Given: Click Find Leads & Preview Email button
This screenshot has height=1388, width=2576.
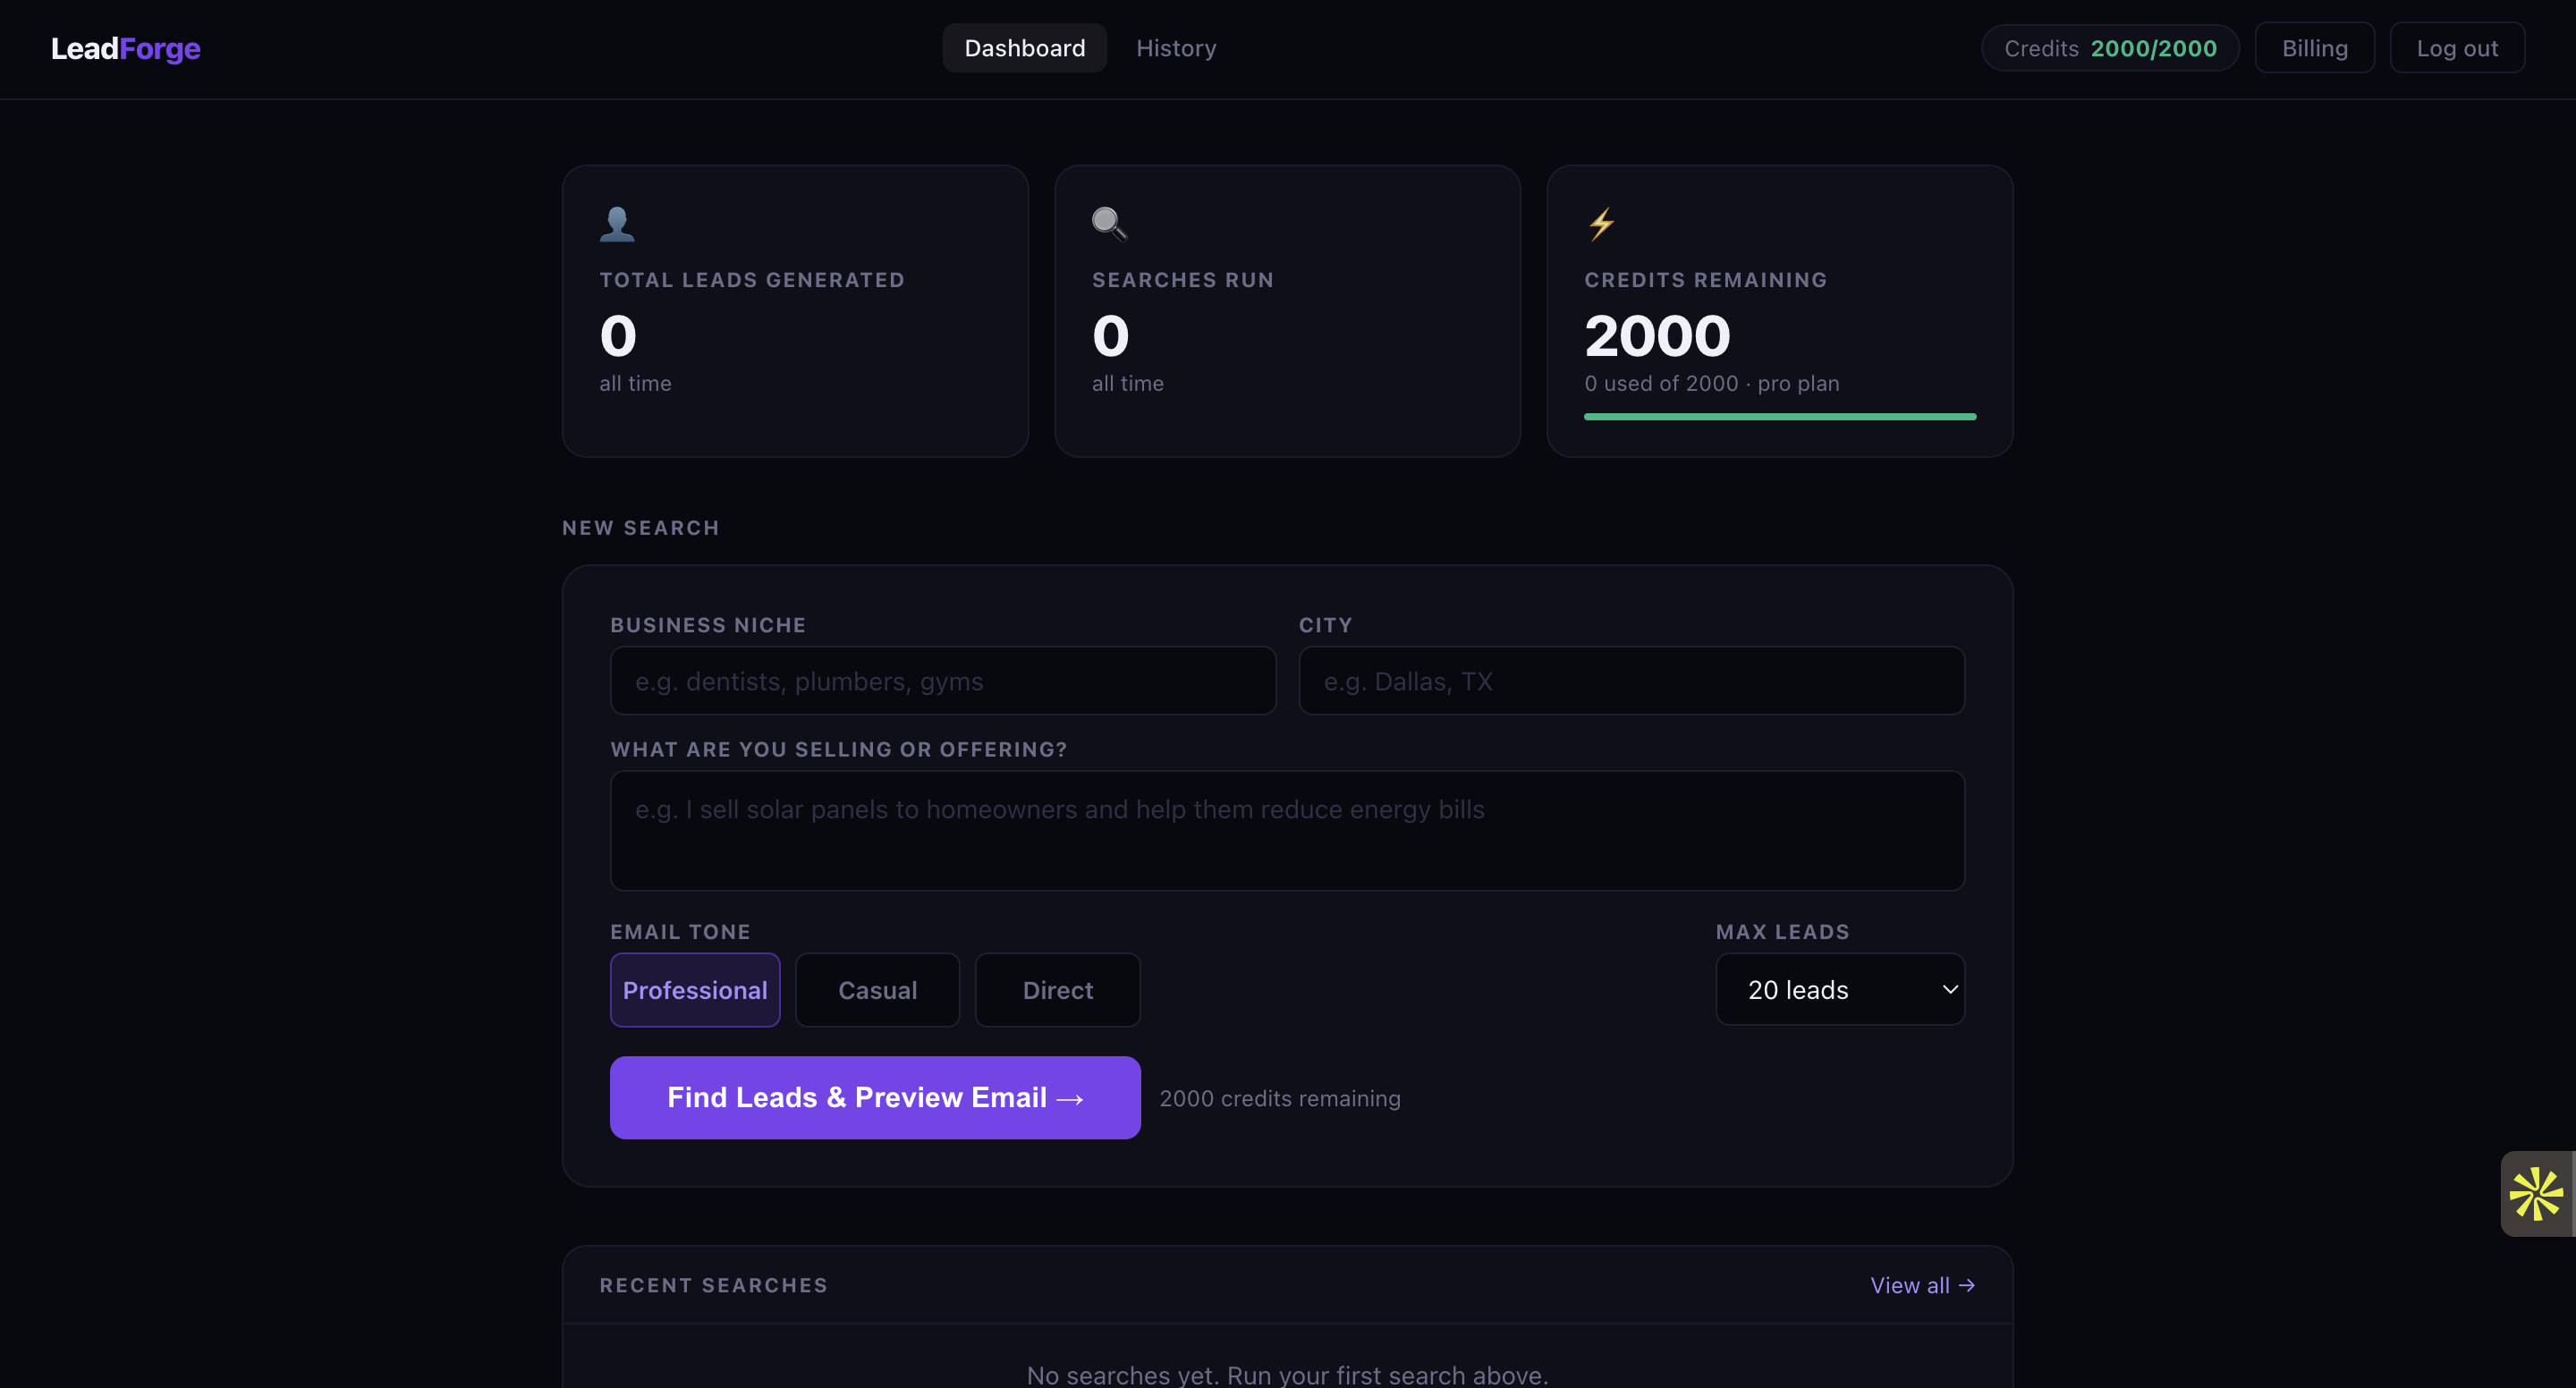Looking at the screenshot, I should (x=875, y=1097).
